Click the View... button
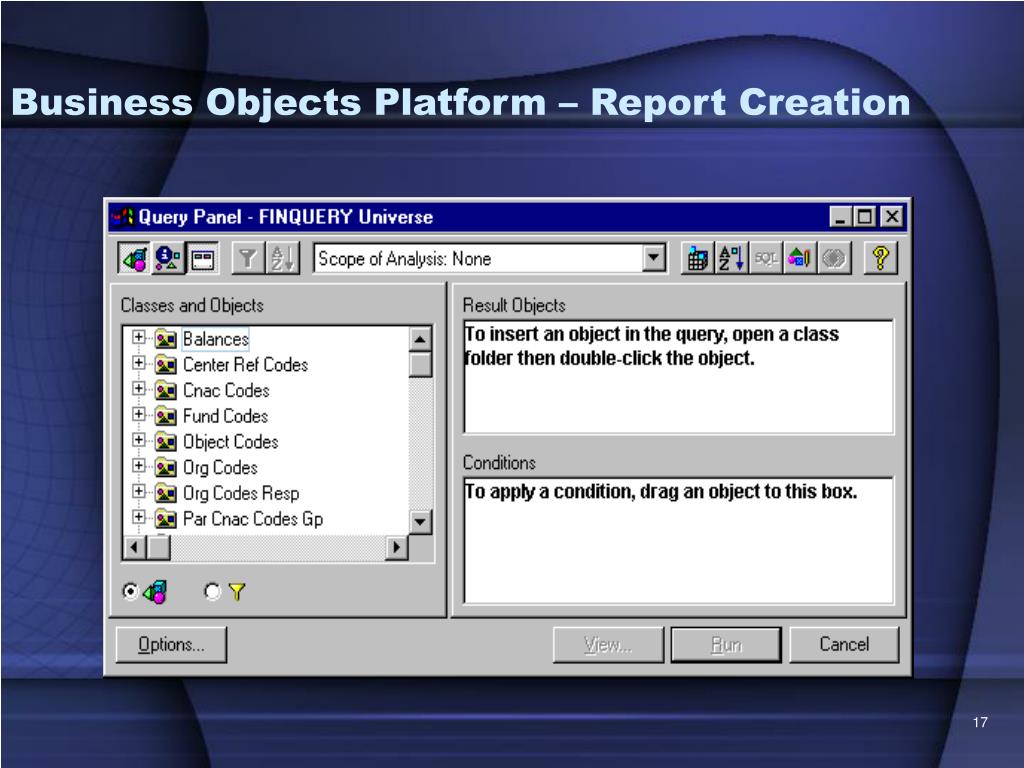Viewport: 1024px width, 768px height. coord(608,645)
